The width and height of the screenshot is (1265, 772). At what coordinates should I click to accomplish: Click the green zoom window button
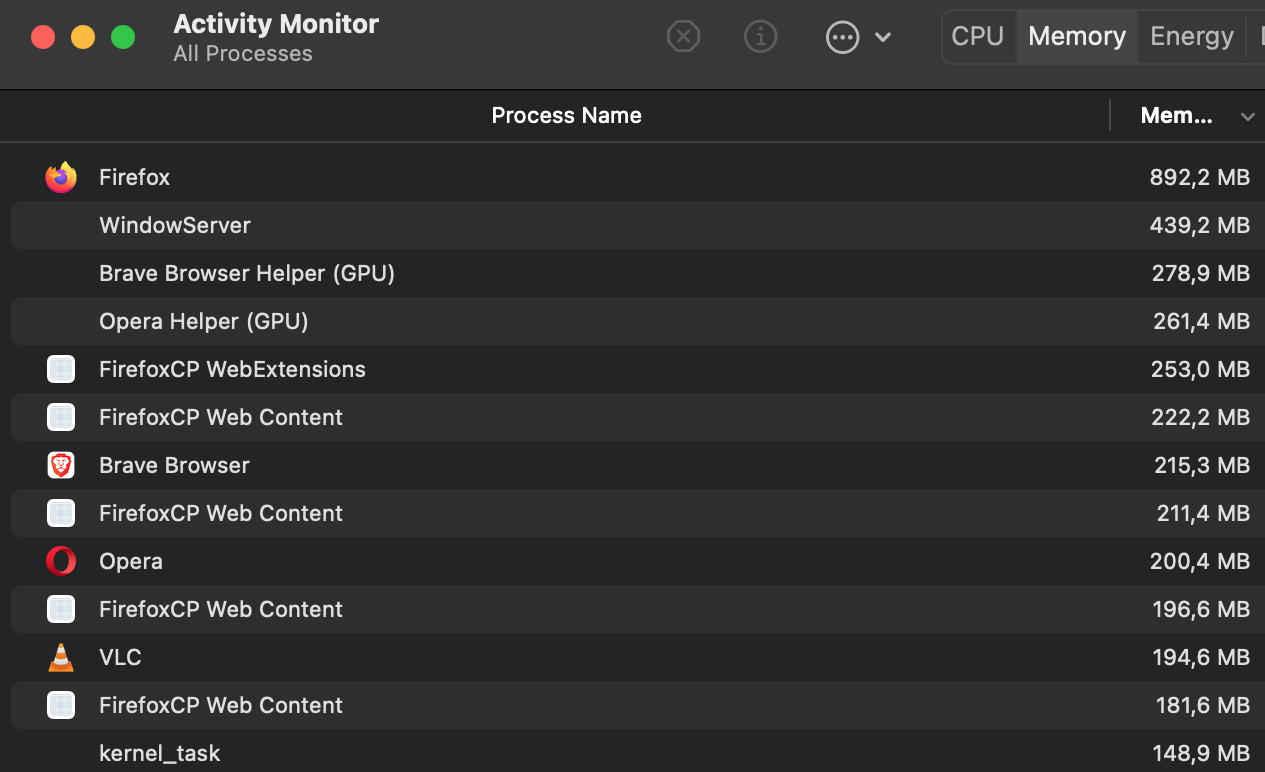(123, 38)
